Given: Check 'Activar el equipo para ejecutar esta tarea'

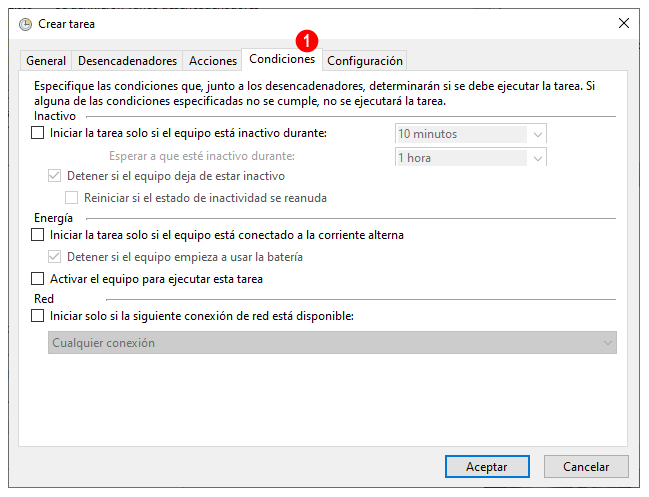Looking at the screenshot, I should point(38,279).
